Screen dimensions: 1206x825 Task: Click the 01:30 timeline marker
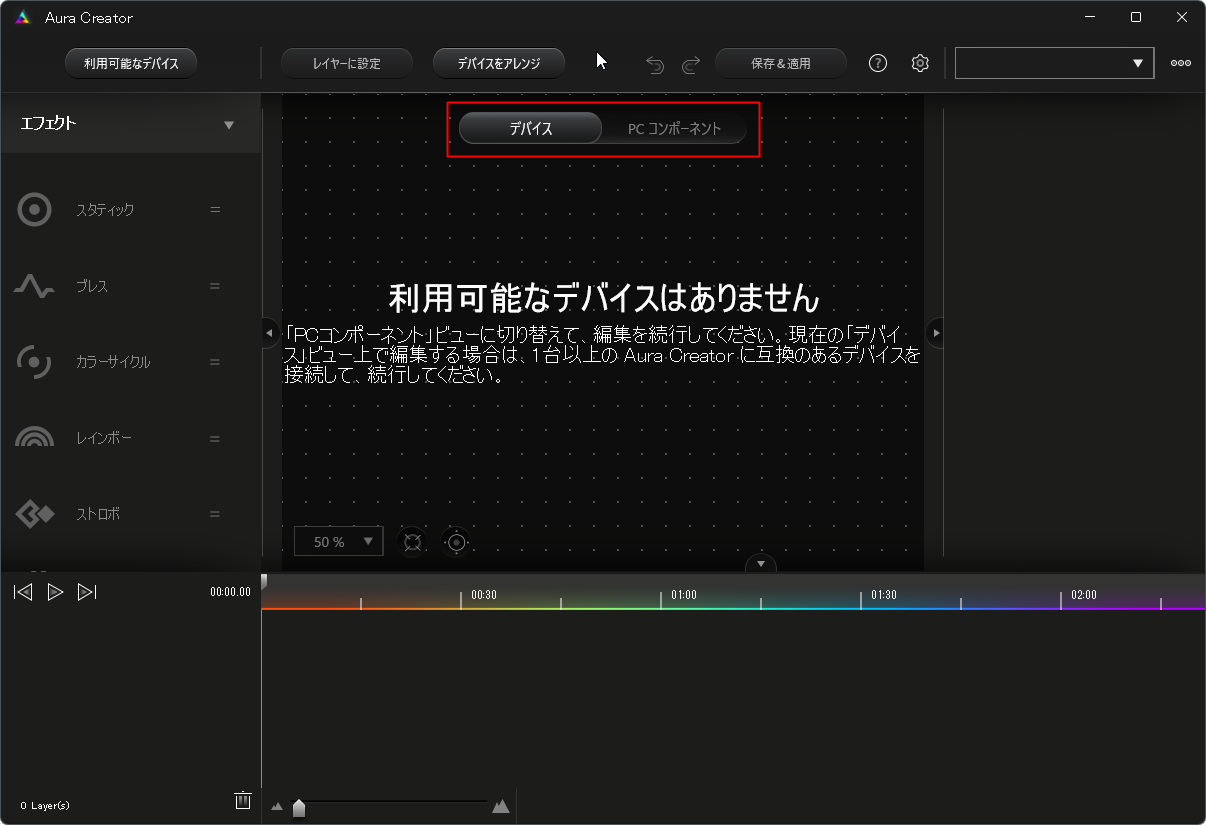click(x=884, y=595)
